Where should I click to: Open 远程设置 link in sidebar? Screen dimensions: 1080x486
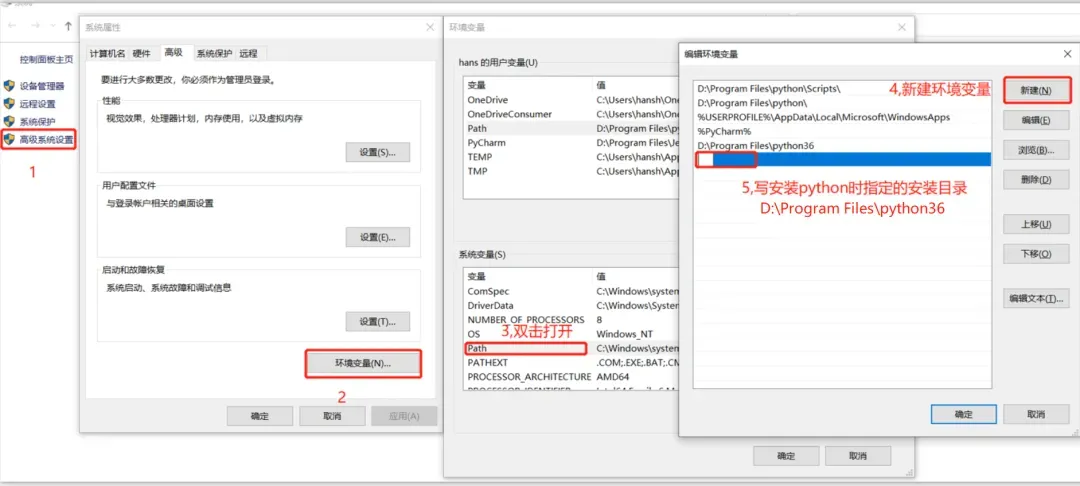click(x=37, y=104)
